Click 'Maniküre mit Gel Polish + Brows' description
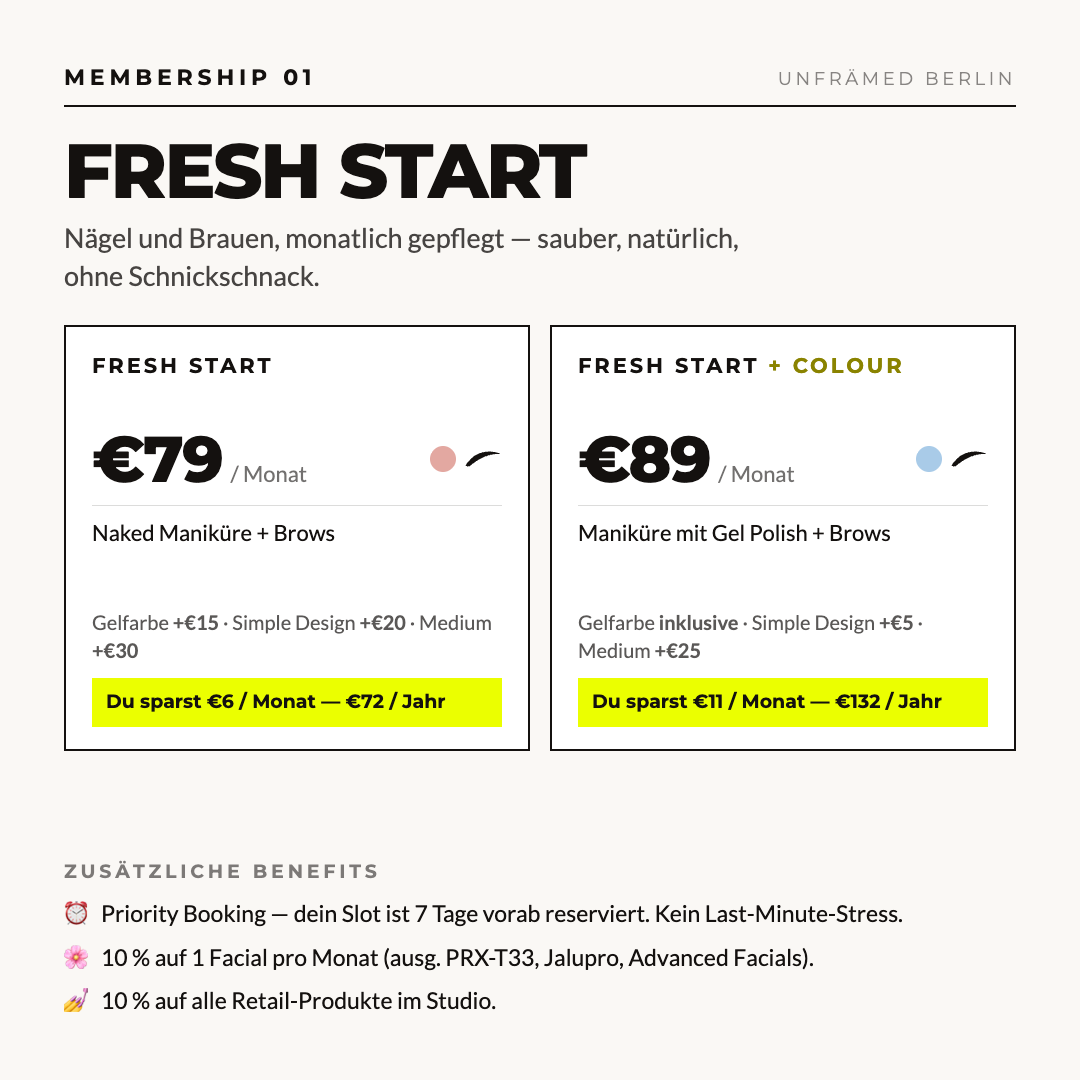Screen dimensions: 1080x1080 click(734, 534)
